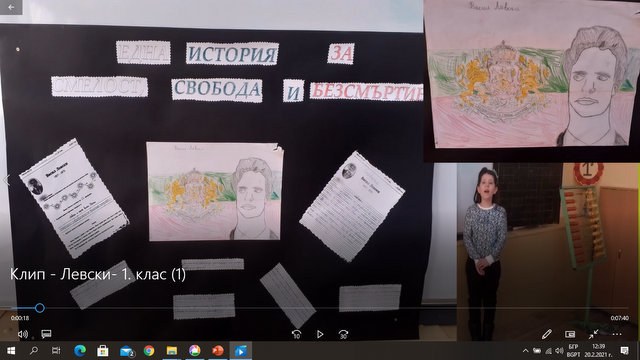Launch Microsoft Edge from taskbar
The width and height of the screenshot is (640, 360).
[x=80, y=351]
